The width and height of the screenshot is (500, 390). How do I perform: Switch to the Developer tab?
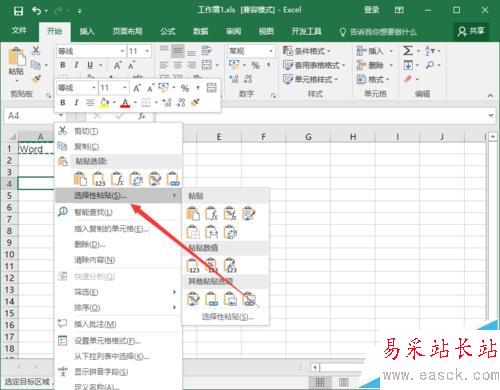306,31
